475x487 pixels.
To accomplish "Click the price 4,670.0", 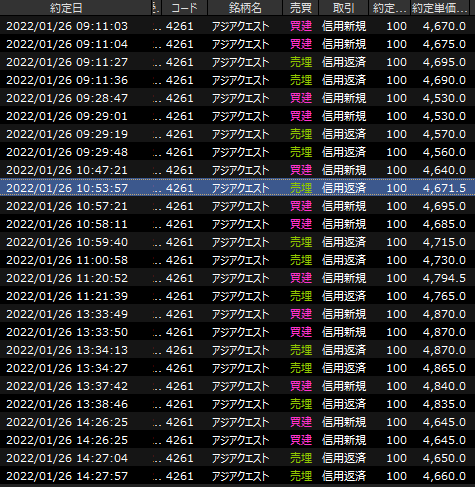I will [444, 26].
